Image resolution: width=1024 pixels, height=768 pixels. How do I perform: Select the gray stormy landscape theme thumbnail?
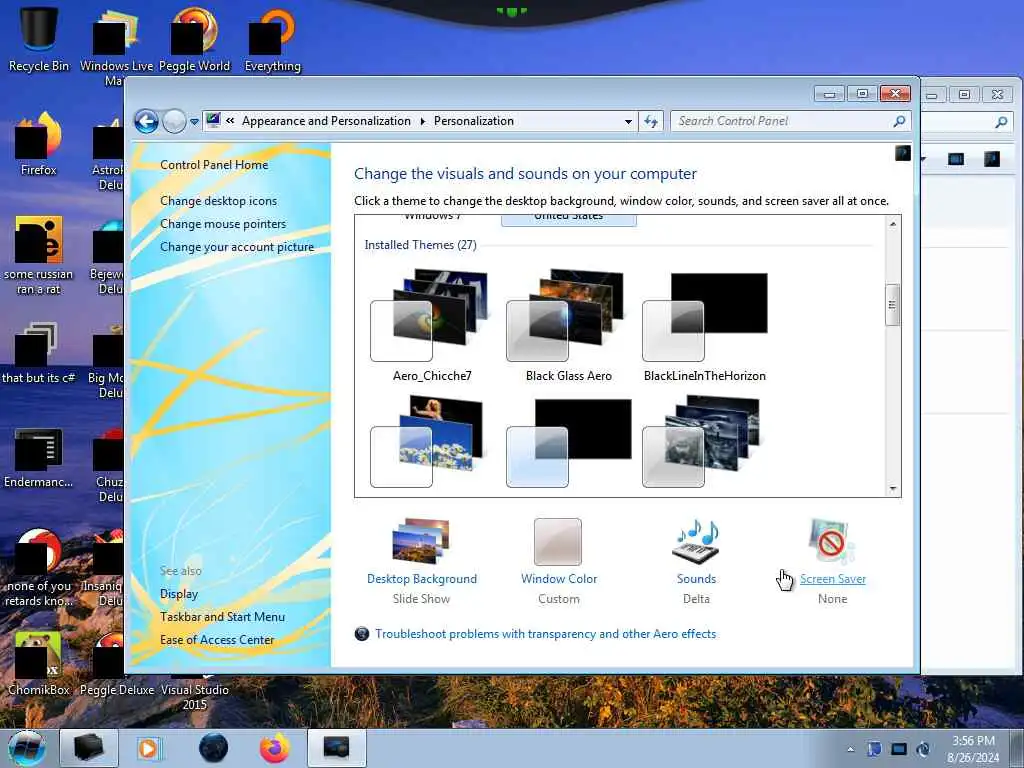[x=702, y=441]
